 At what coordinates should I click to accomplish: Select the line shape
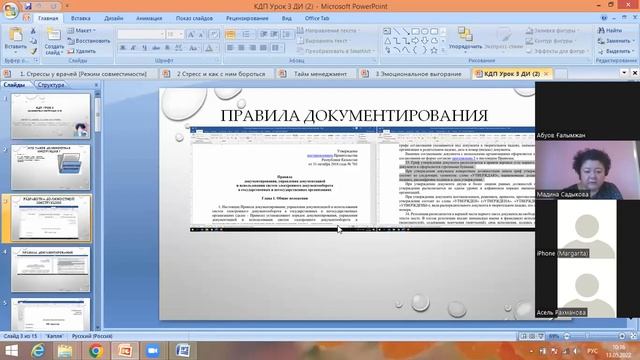coord(396,31)
